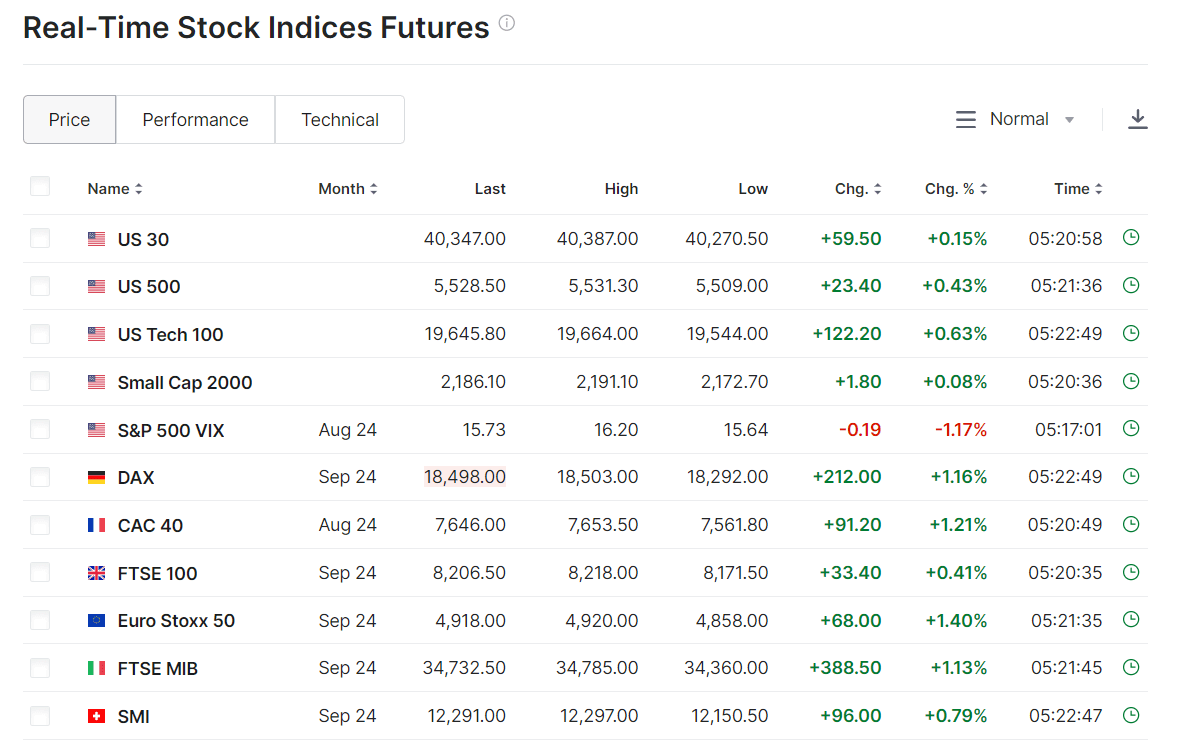Click the clock icon in DAX row

pyautogui.click(x=1131, y=476)
